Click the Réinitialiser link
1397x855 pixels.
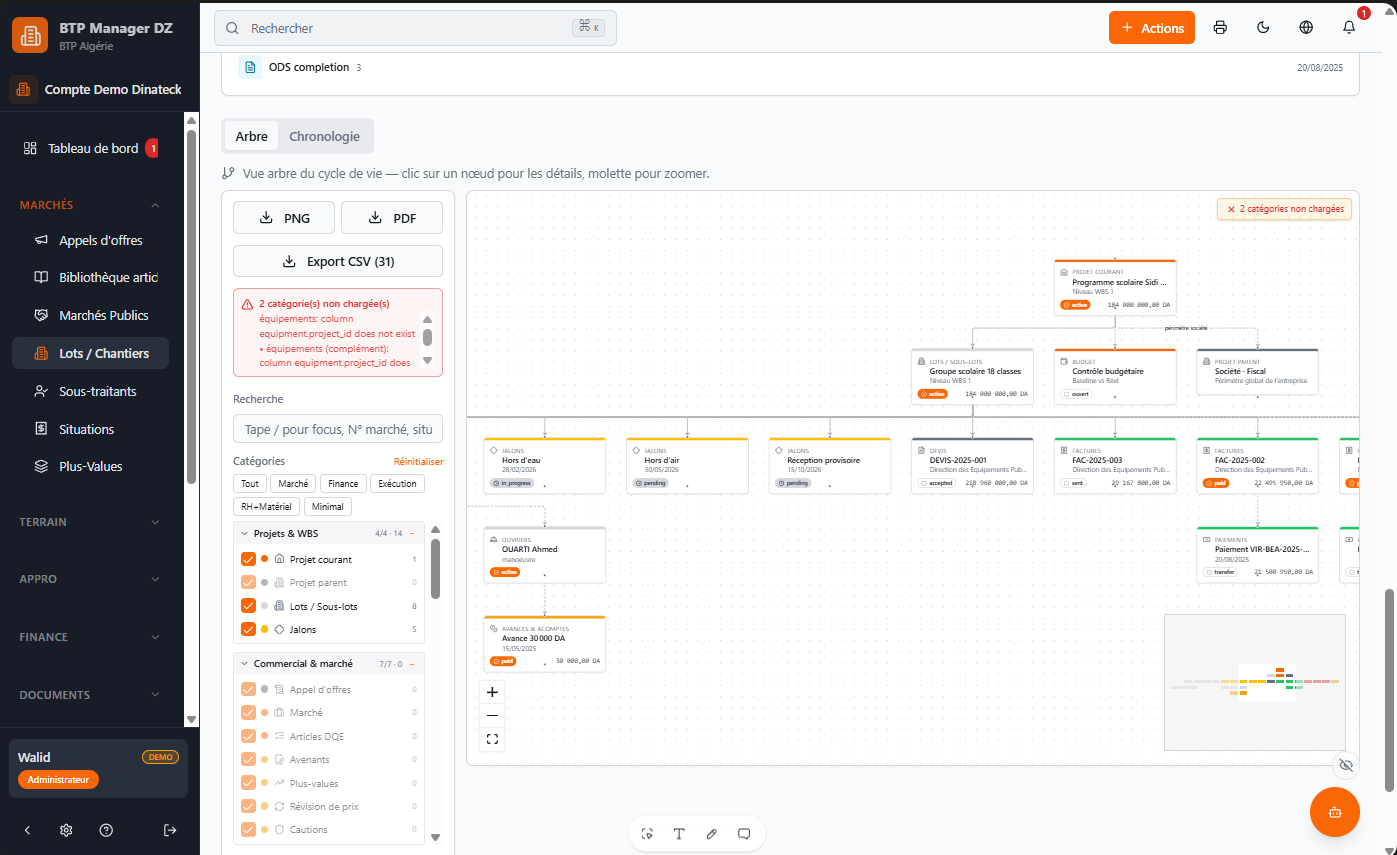click(419, 462)
